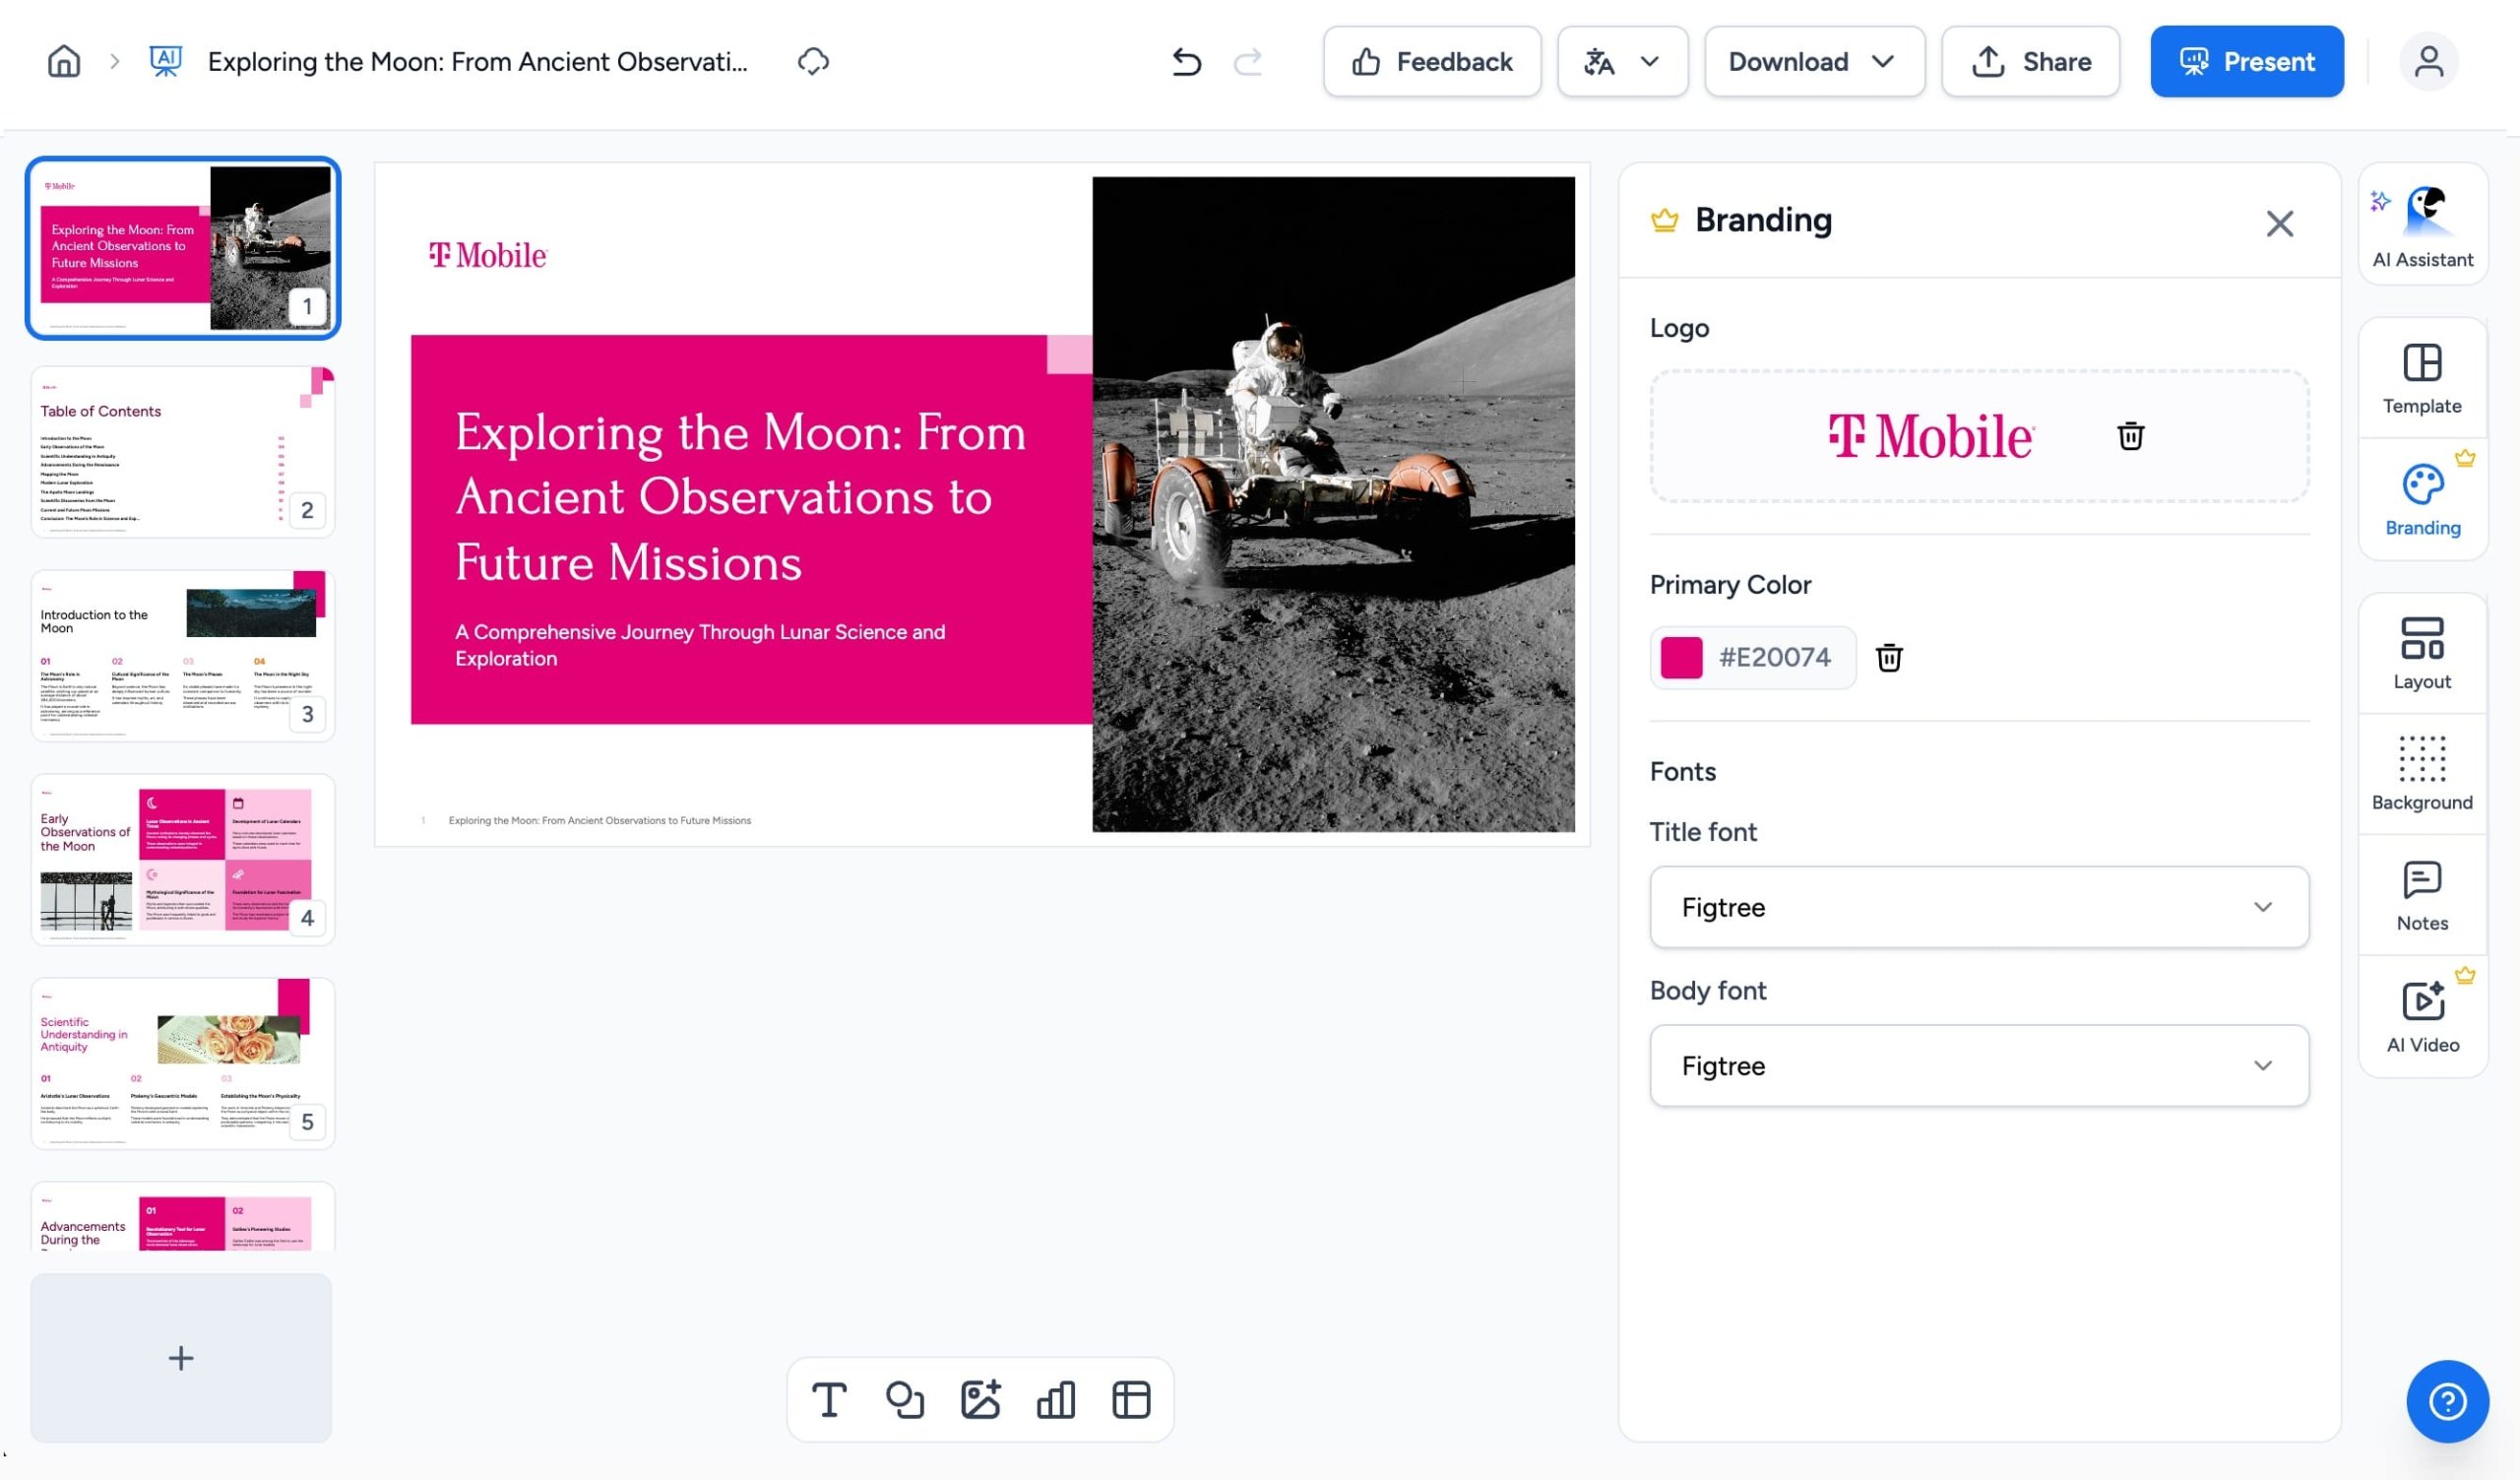Insert a shape from the bottom toolbar

pos(905,1399)
